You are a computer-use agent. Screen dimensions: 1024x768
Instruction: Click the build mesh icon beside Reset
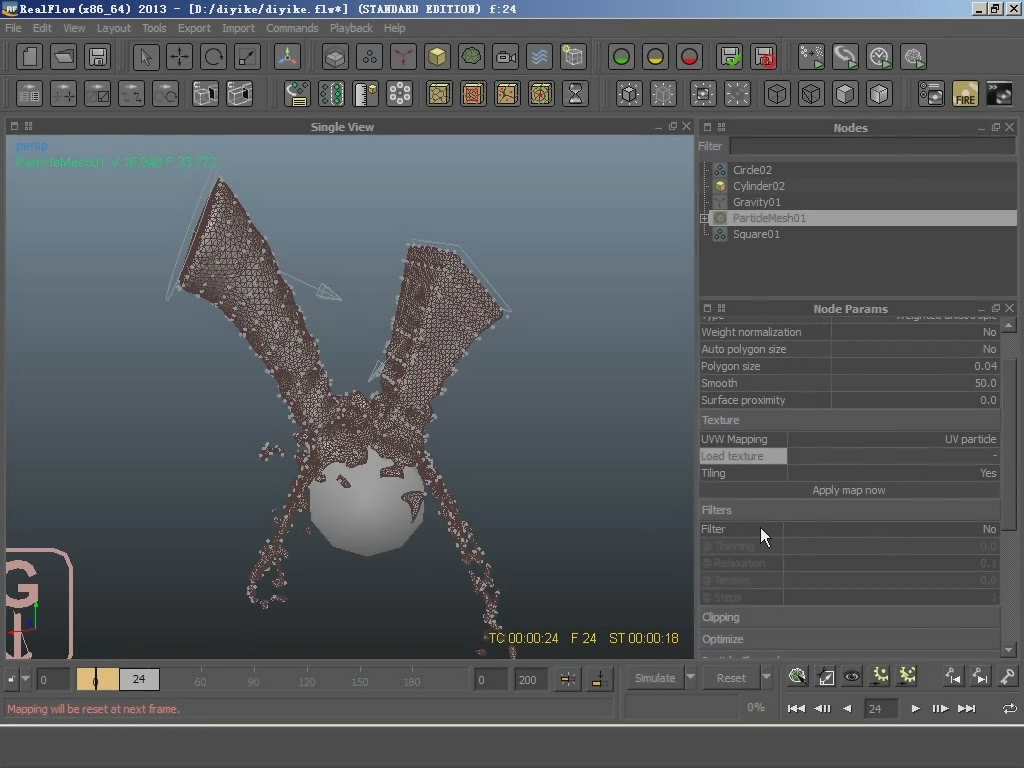[x=797, y=677]
